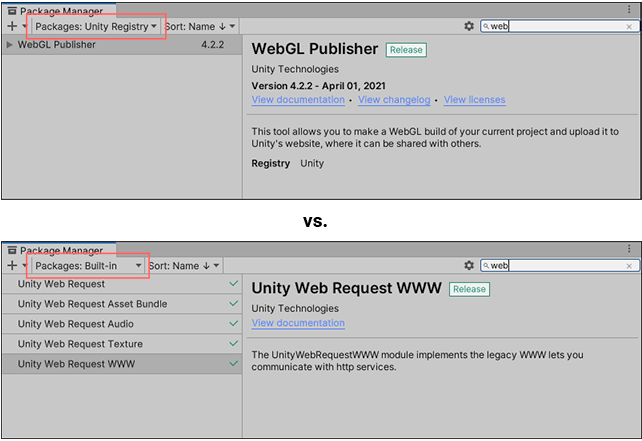Viewport: 642px width, 441px height.
Task: Open View documentation link for WebGL Publisher
Action: [x=298, y=100]
